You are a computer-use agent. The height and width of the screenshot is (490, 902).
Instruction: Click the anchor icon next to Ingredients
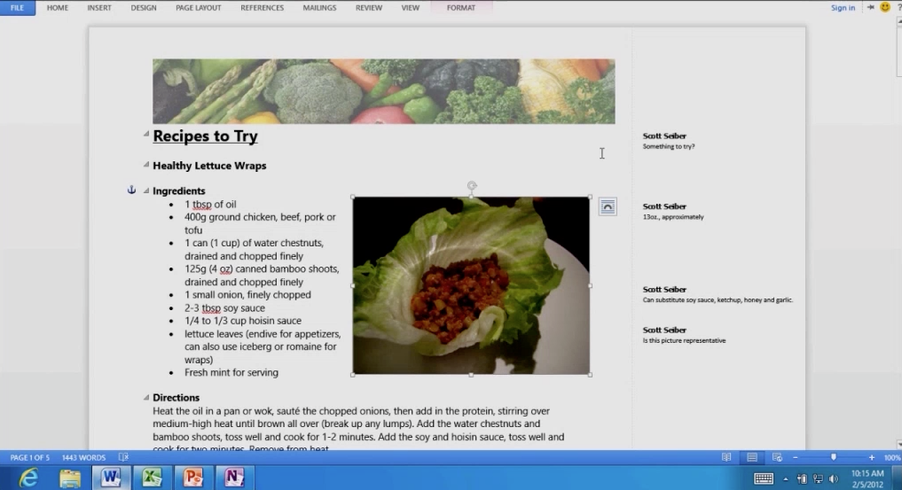click(x=131, y=190)
